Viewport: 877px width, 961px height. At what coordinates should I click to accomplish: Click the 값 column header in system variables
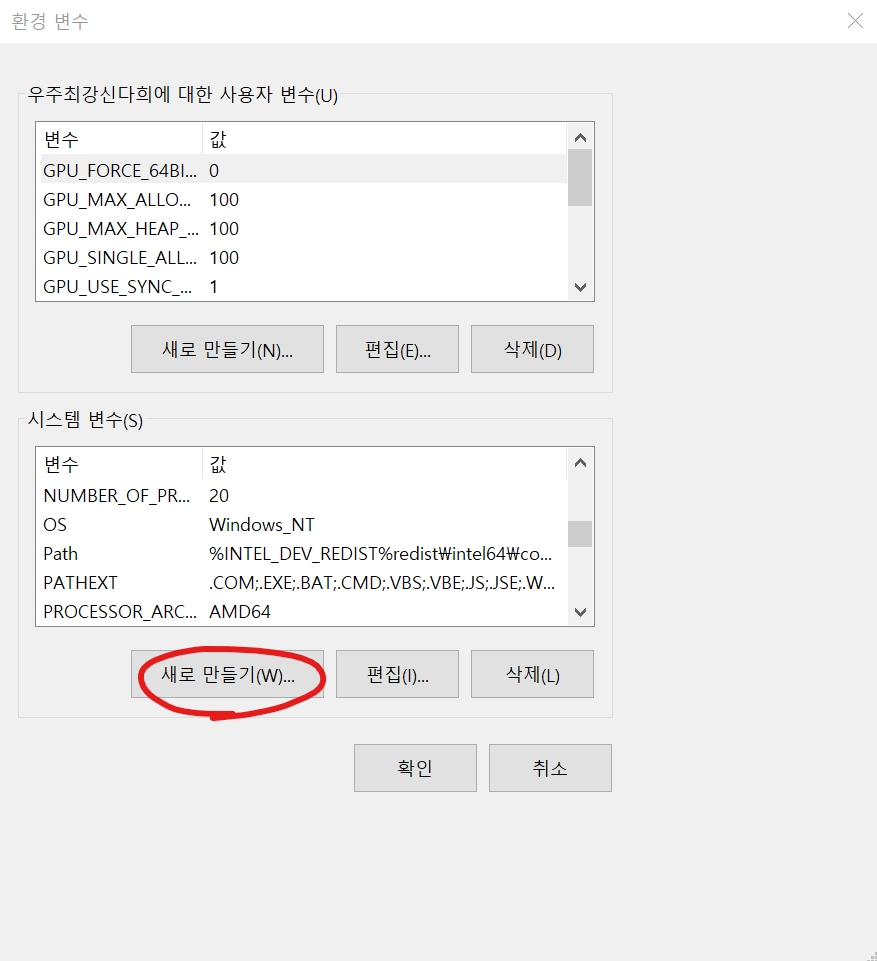[x=384, y=464]
